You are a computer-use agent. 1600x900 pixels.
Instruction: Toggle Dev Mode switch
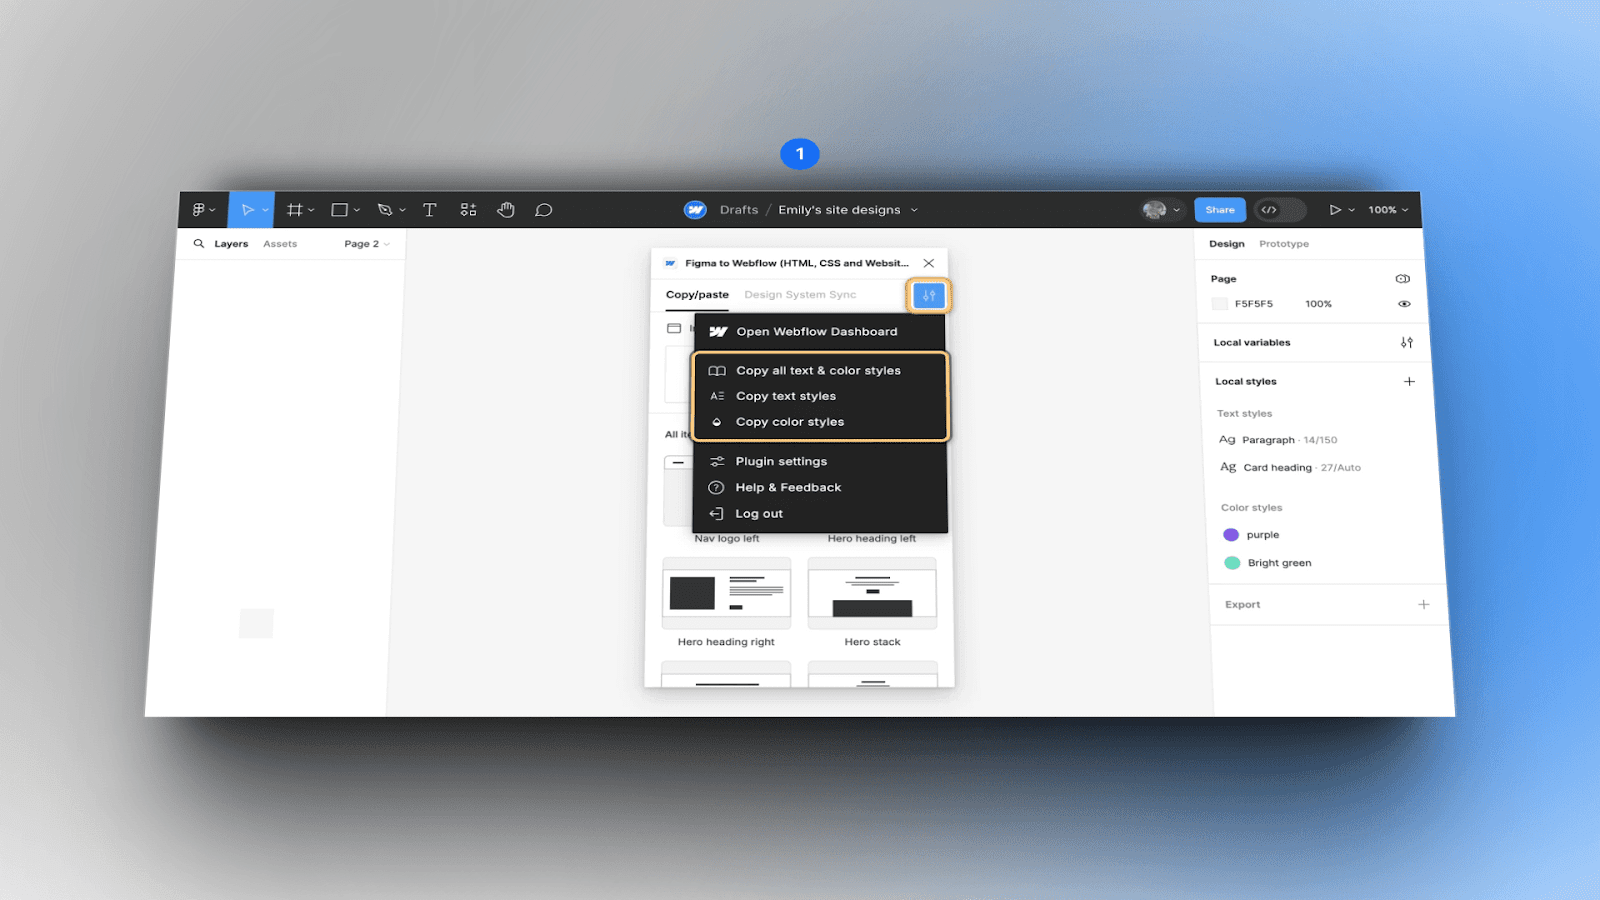pos(1280,210)
